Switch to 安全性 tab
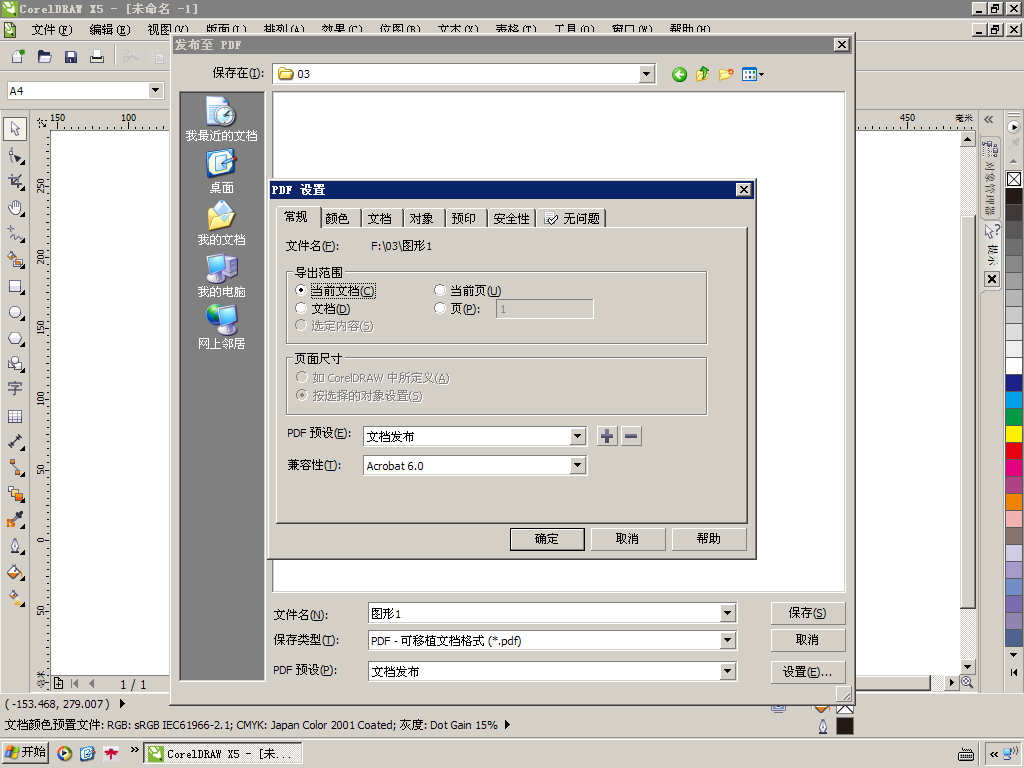Screen dimensions: 1024x768 (x=511, y=218)
